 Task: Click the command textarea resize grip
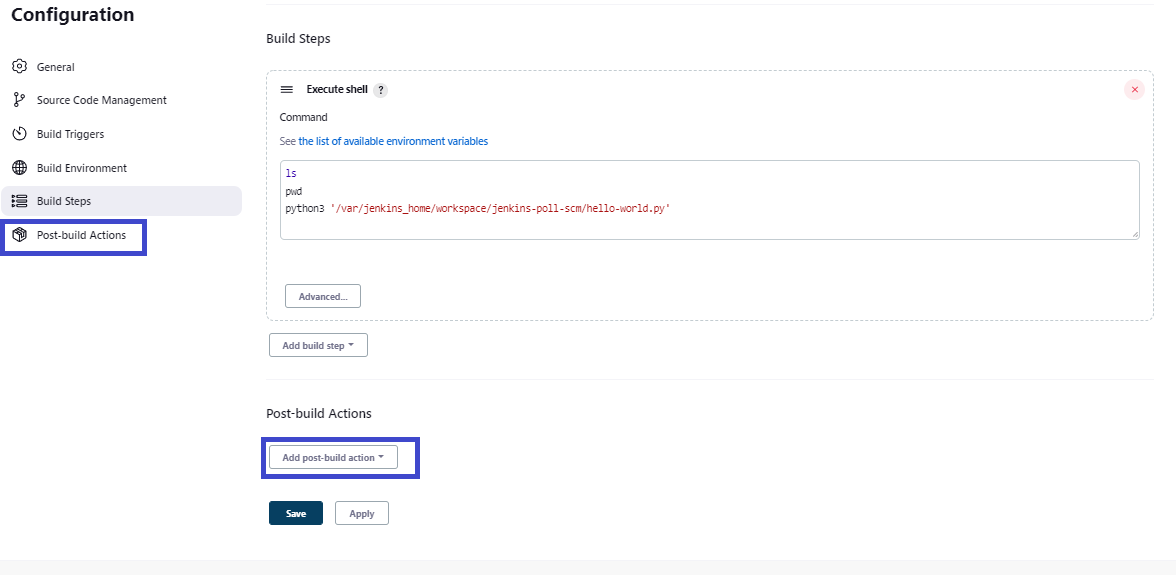[x=1135, y=235]
